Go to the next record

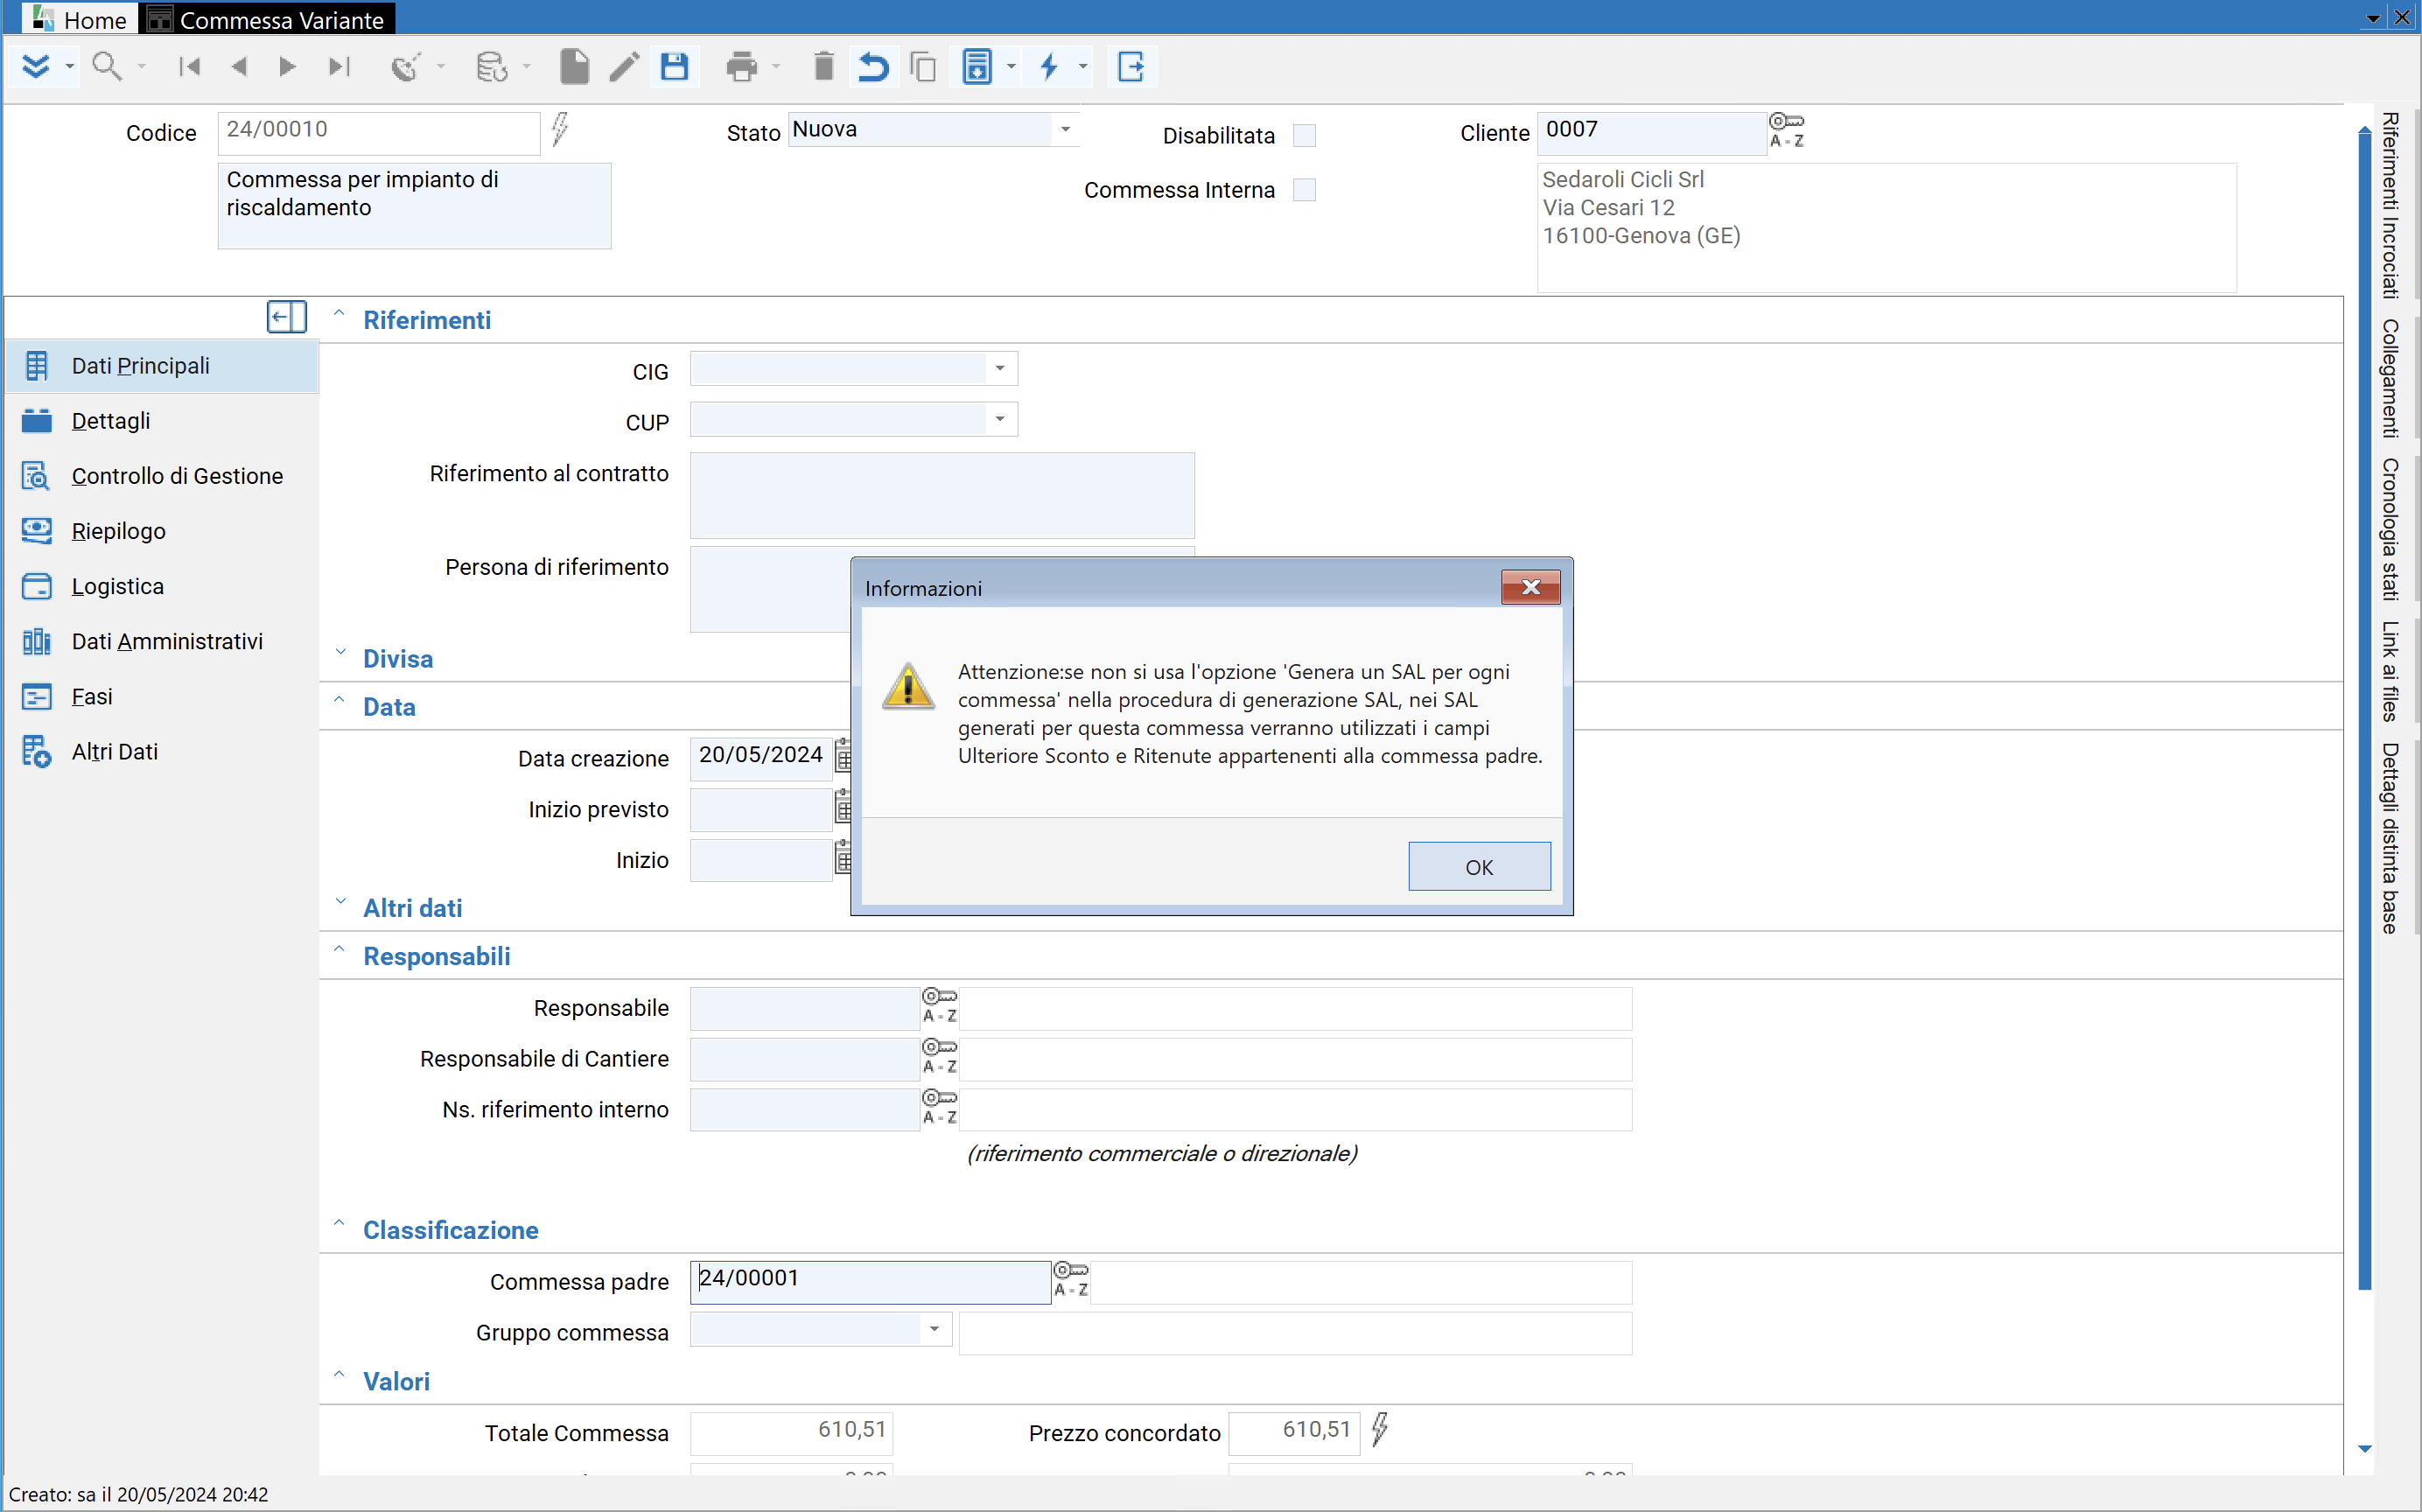pos(287,67)
